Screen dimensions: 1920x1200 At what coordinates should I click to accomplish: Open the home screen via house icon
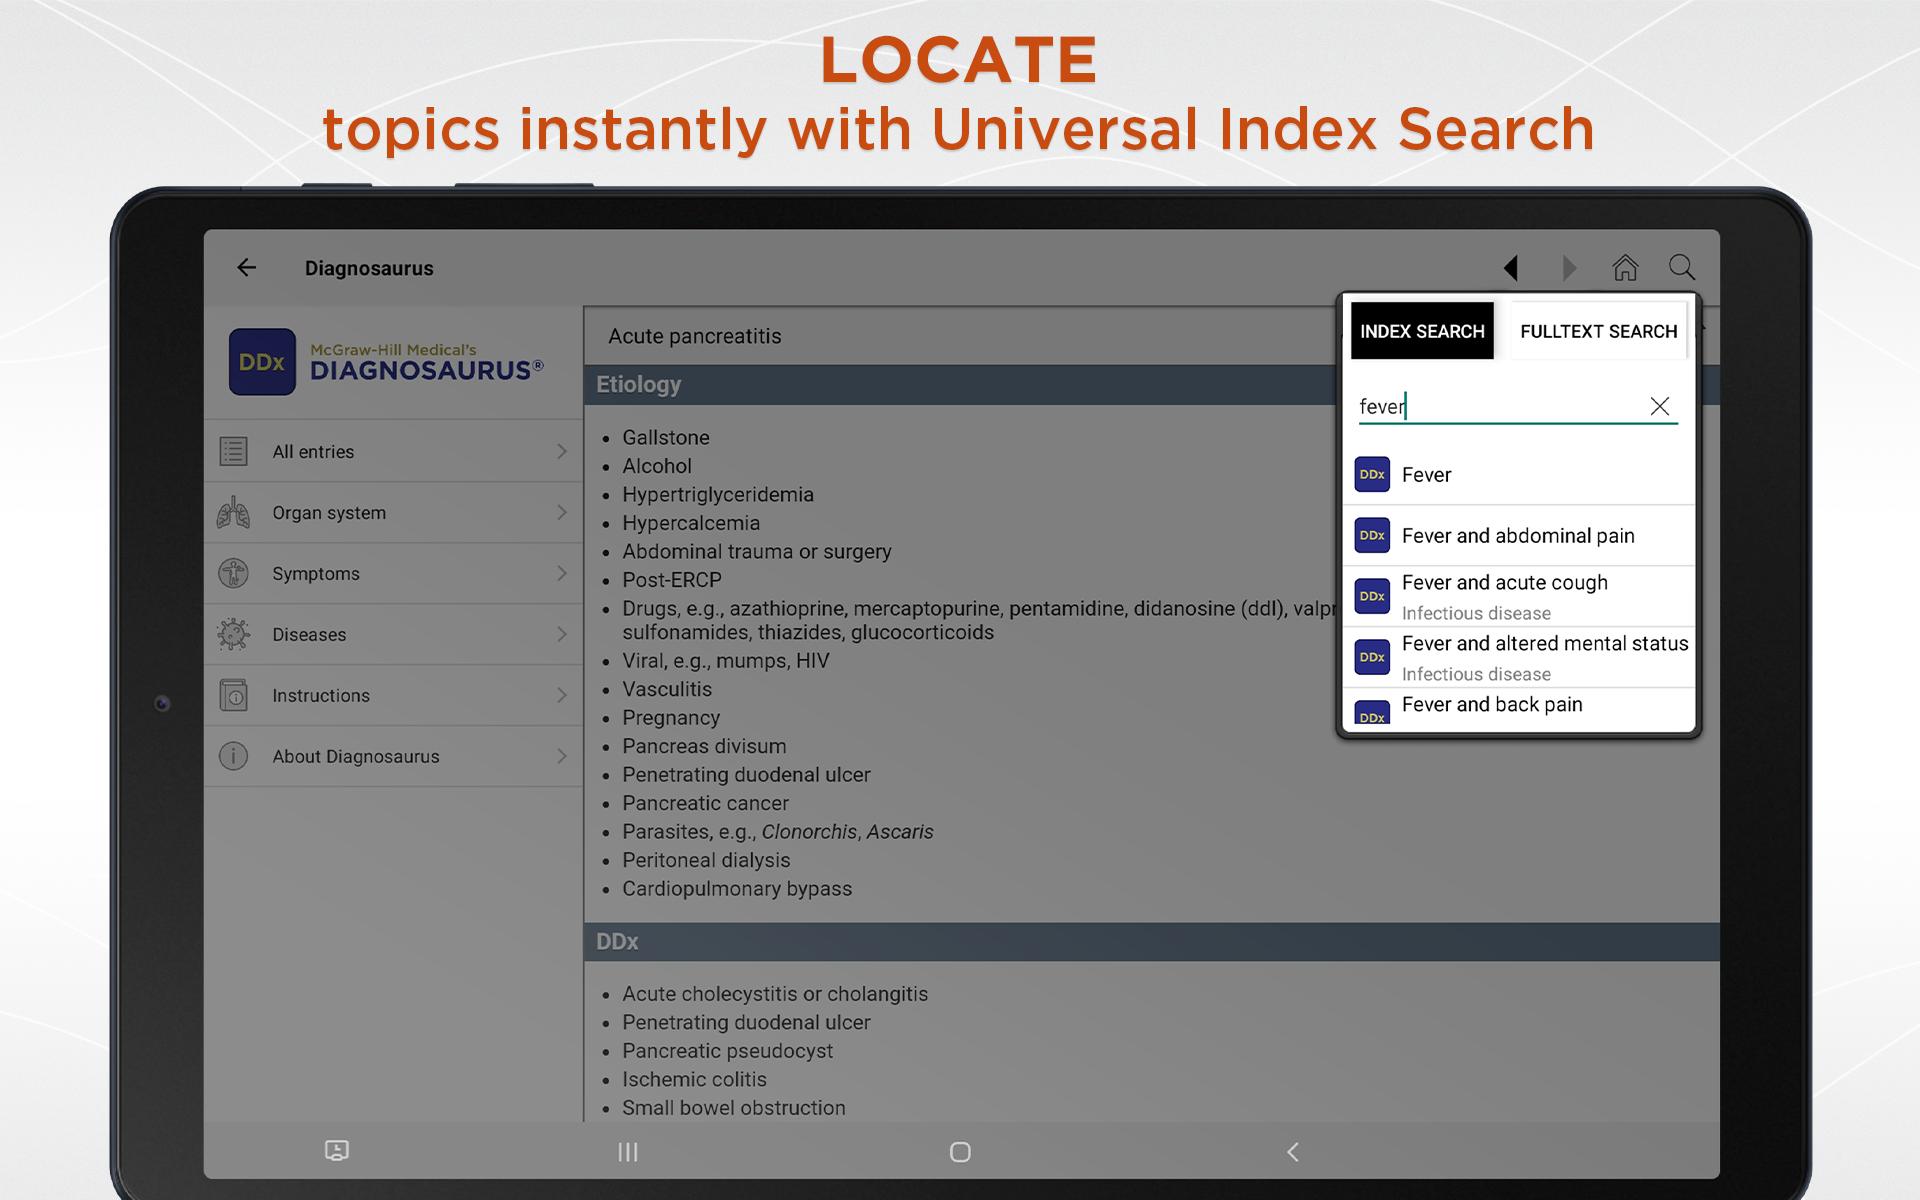tap(1625, 267)
